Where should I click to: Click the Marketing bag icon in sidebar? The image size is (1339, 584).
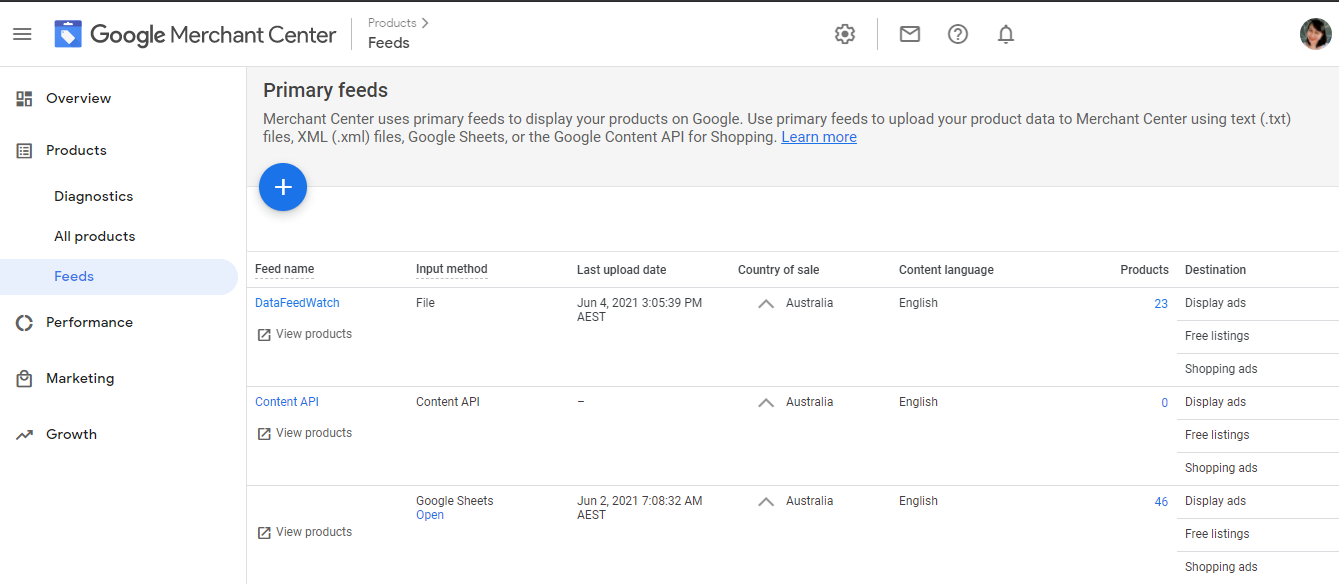click(x=24, y=378)
